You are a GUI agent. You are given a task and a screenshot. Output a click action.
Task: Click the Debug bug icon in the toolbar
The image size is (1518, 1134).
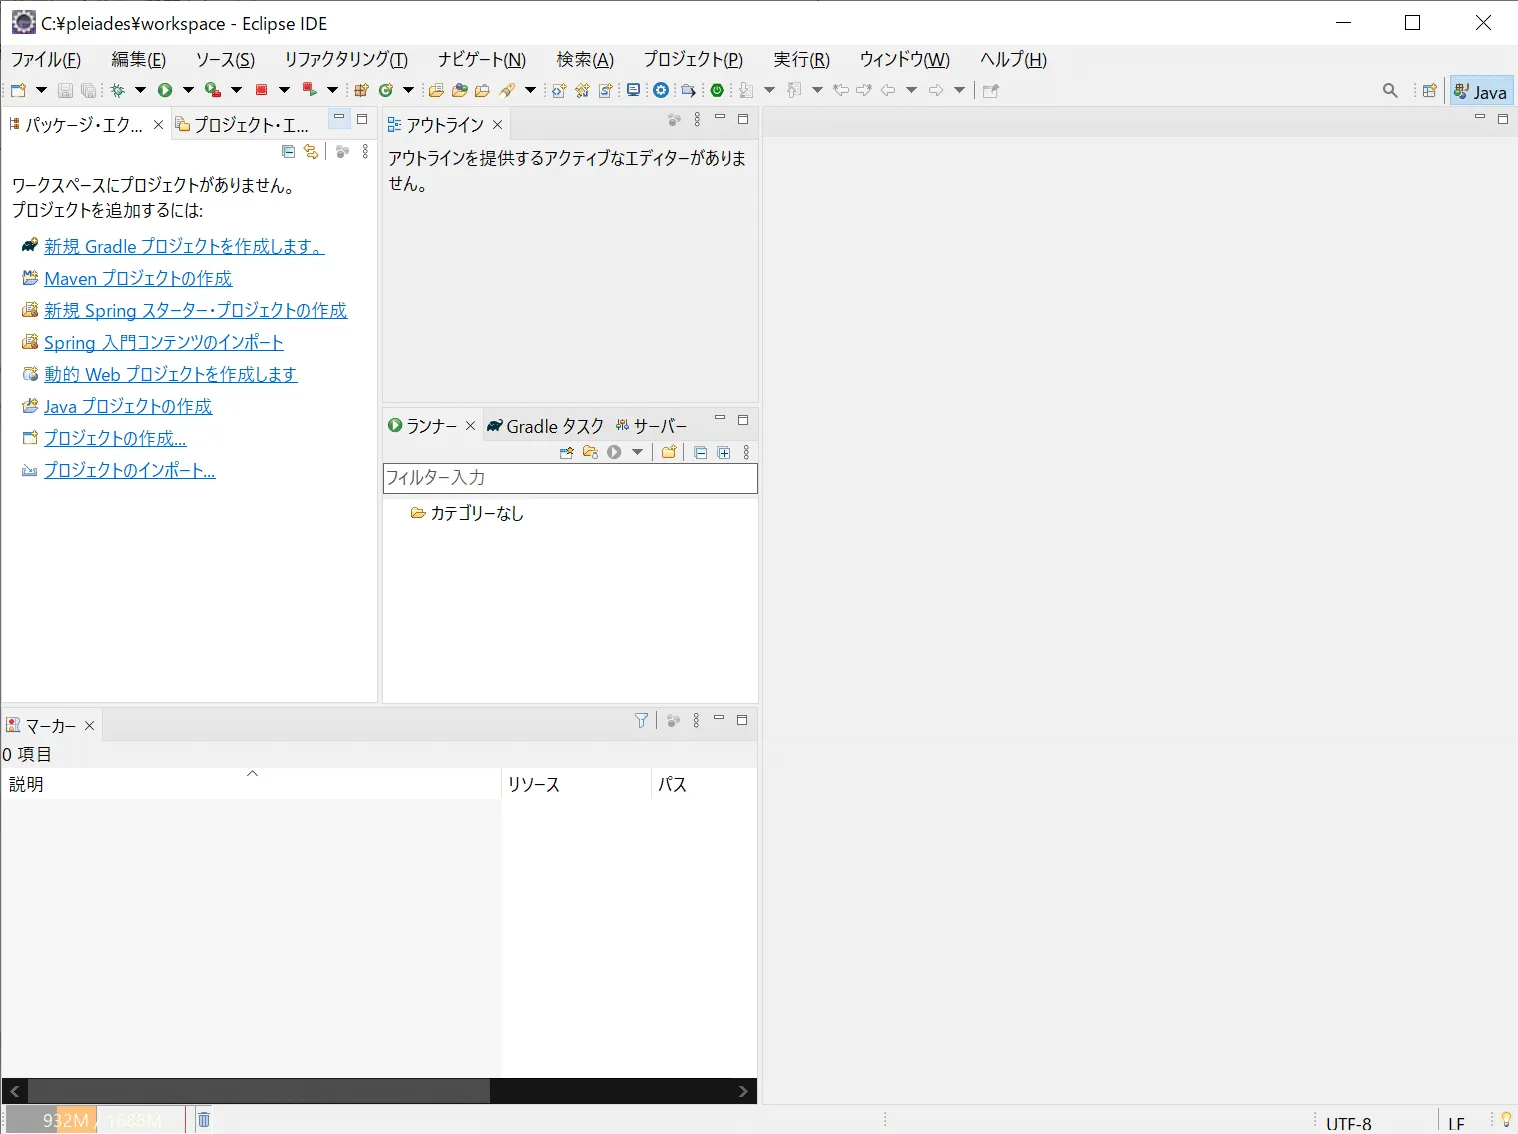click(x=117, y=90)
